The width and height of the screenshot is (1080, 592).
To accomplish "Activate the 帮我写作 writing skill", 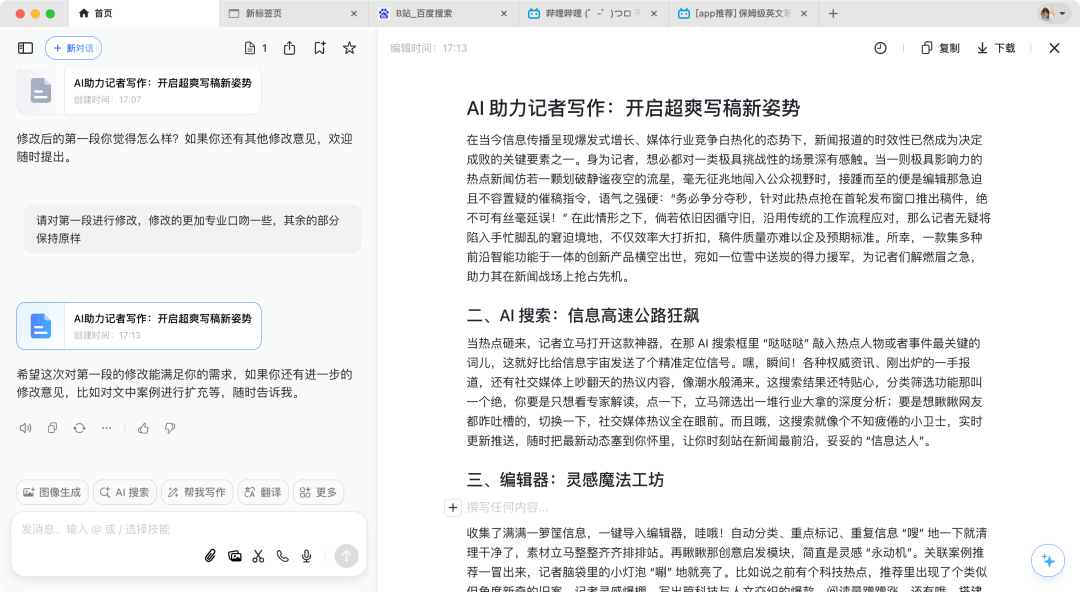I will [x=196, y=492].
